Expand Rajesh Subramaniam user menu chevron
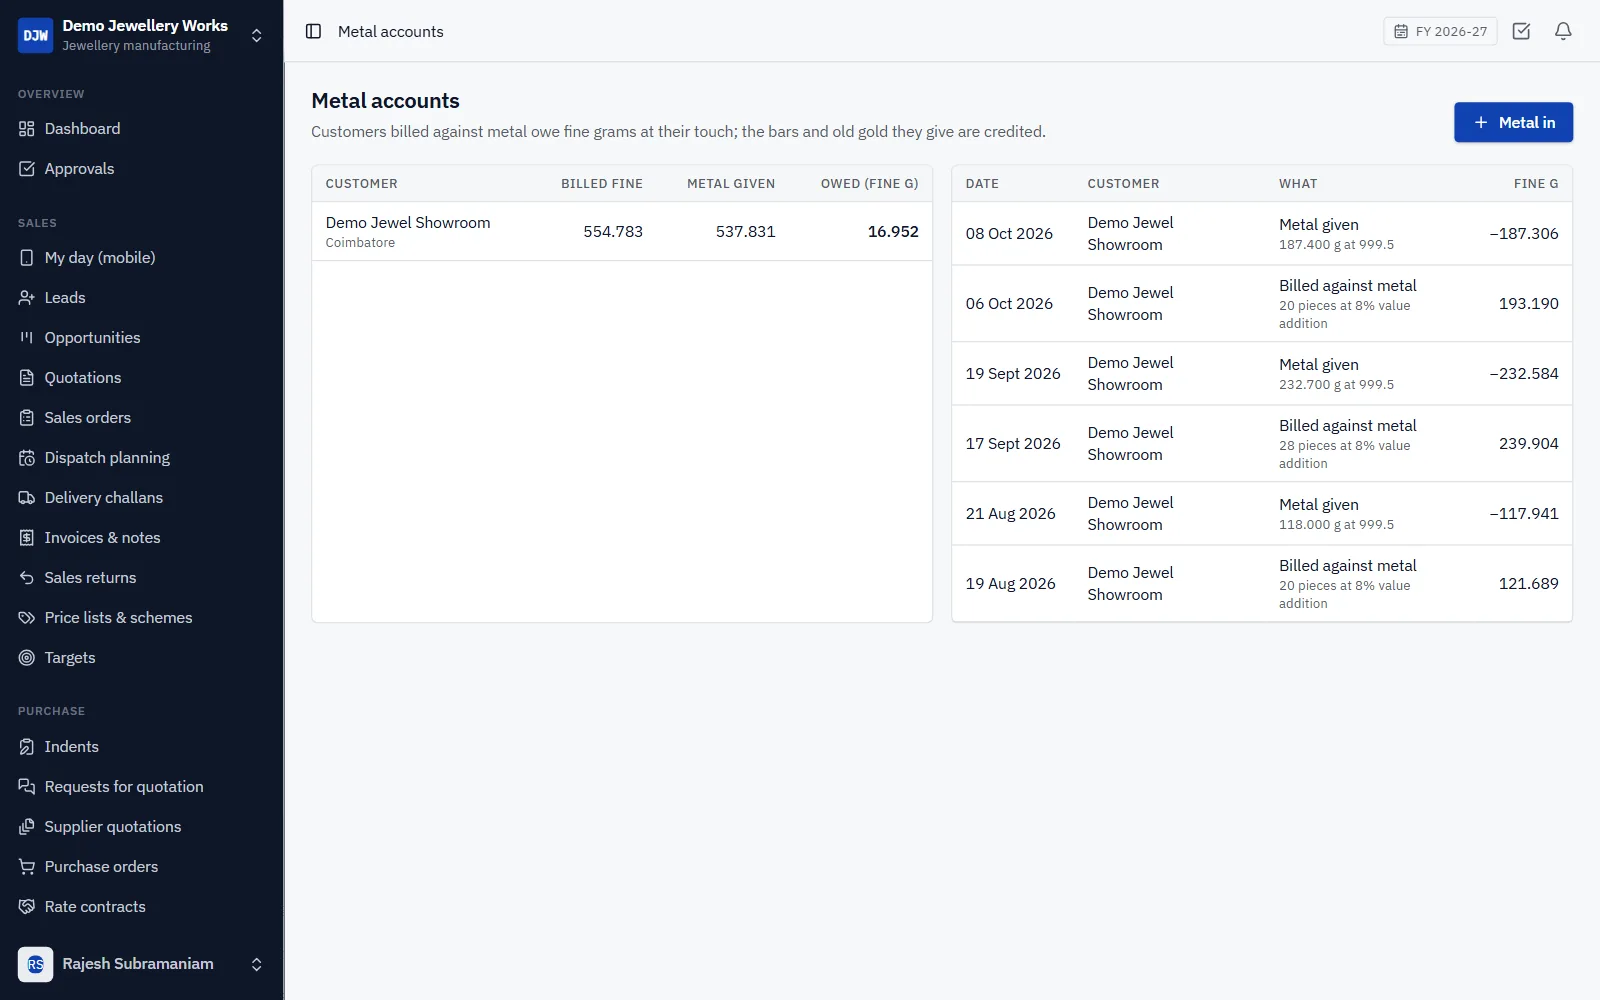 coord(257,964)
